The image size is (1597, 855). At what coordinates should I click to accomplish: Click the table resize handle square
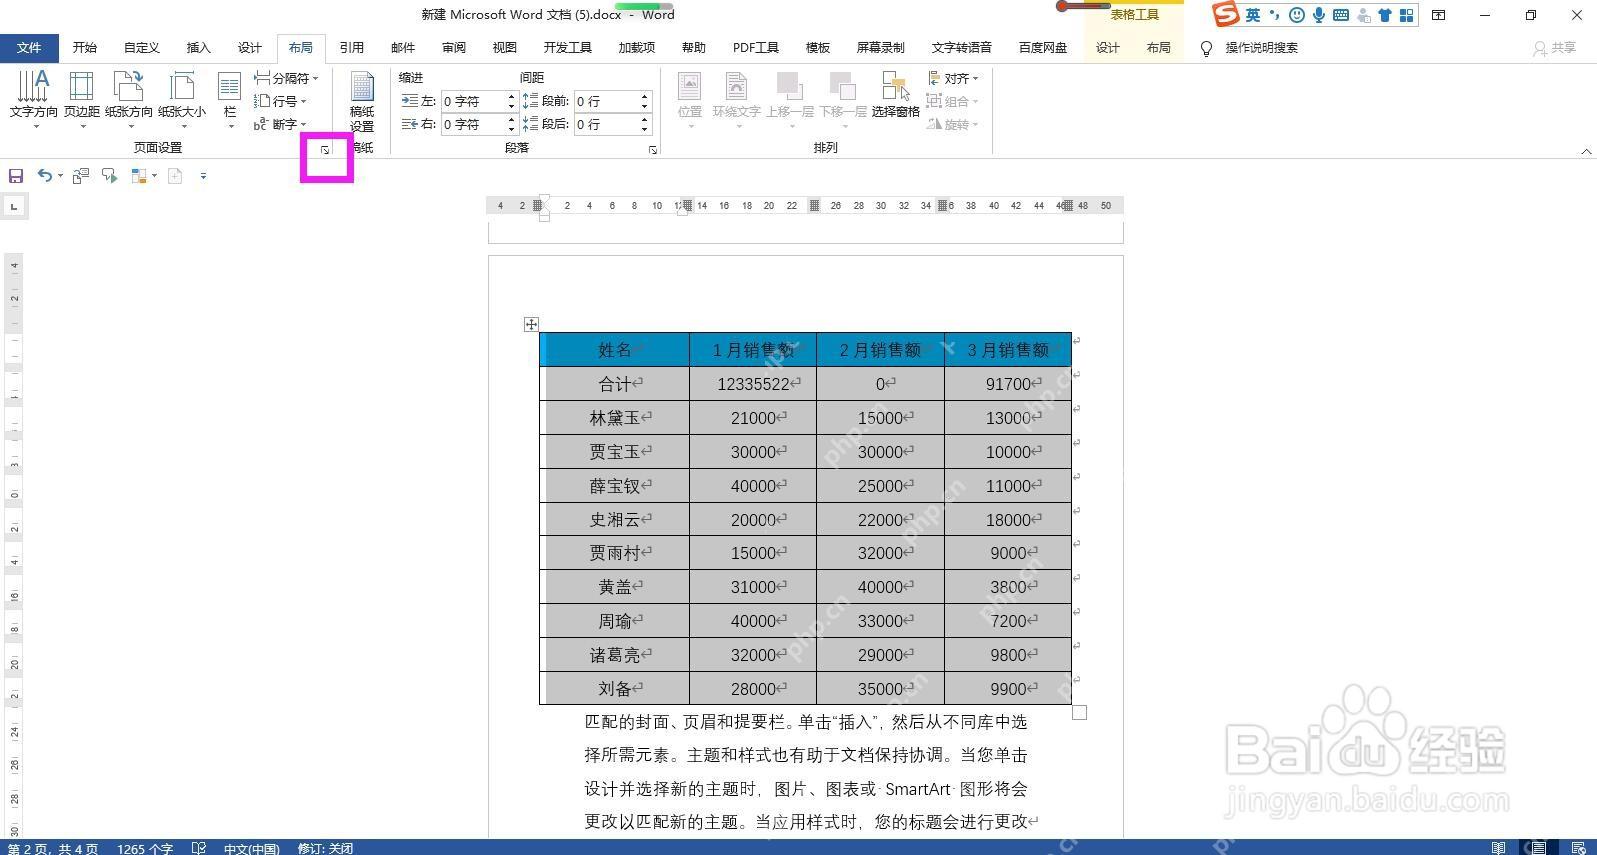1079,713
